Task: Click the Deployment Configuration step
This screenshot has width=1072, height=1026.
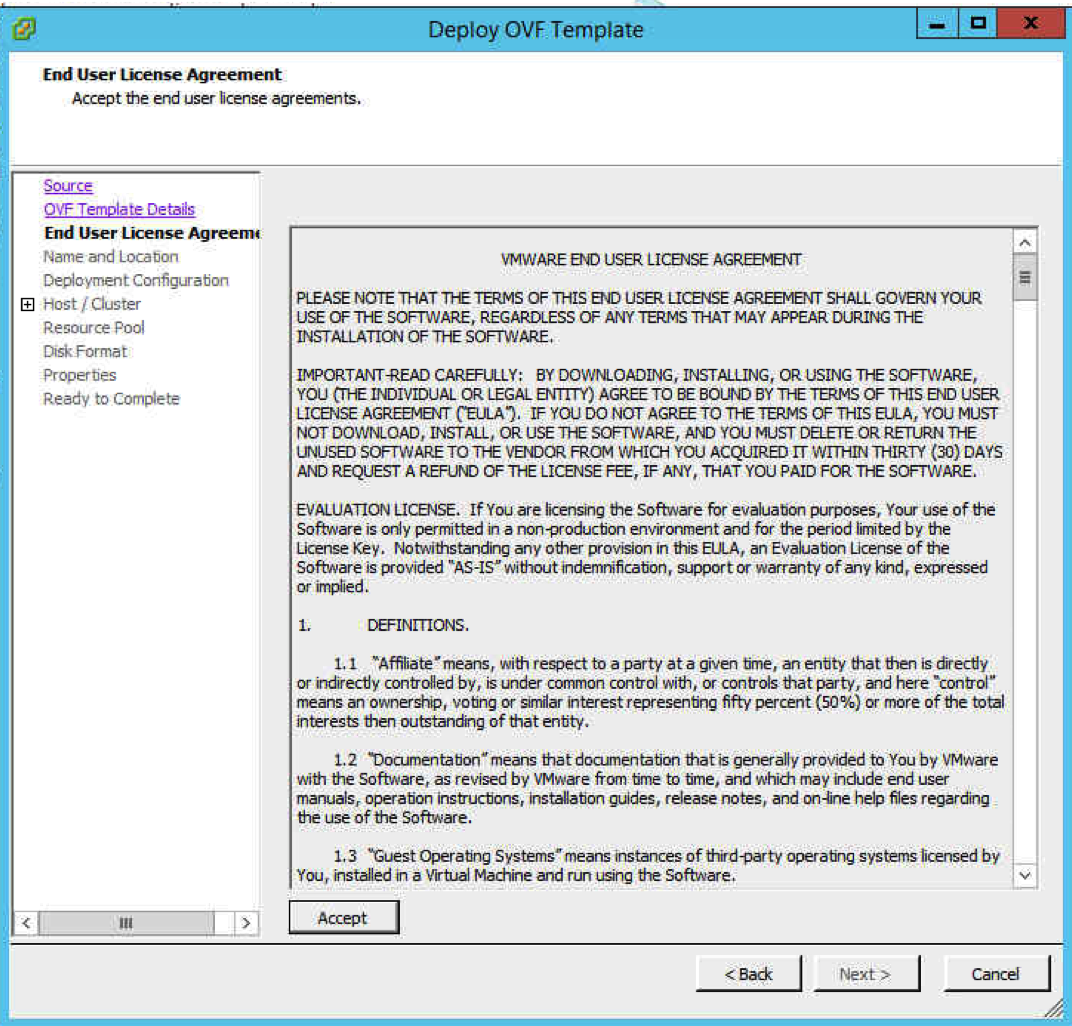Action: point(136,280)
